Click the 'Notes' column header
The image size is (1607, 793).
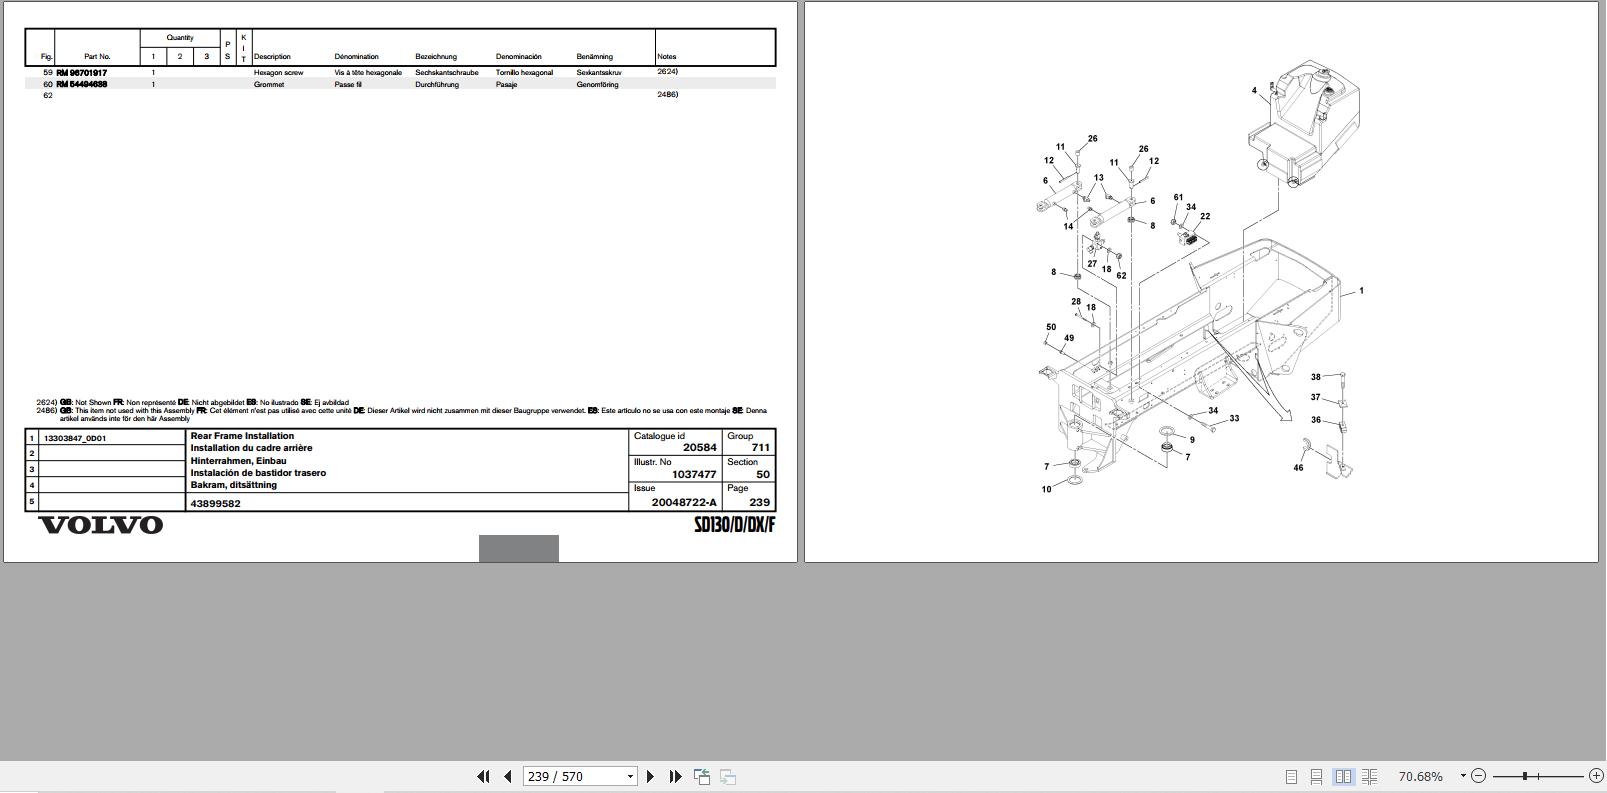667,57
